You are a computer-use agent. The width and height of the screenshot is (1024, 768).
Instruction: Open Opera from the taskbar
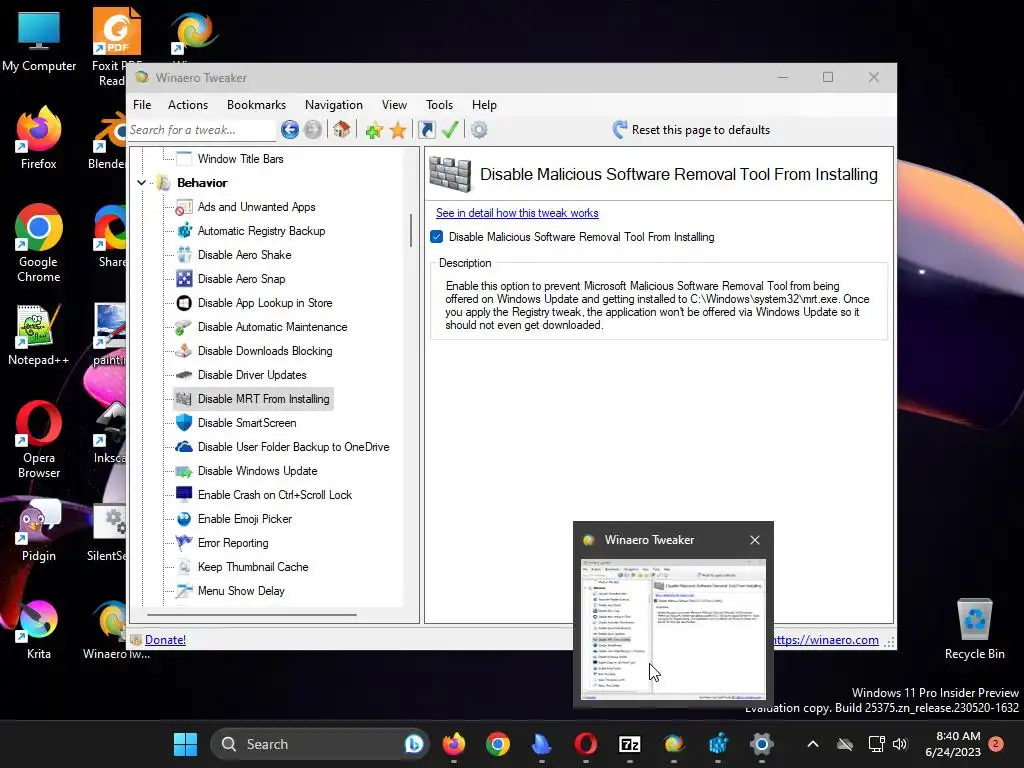coord(586,744)
